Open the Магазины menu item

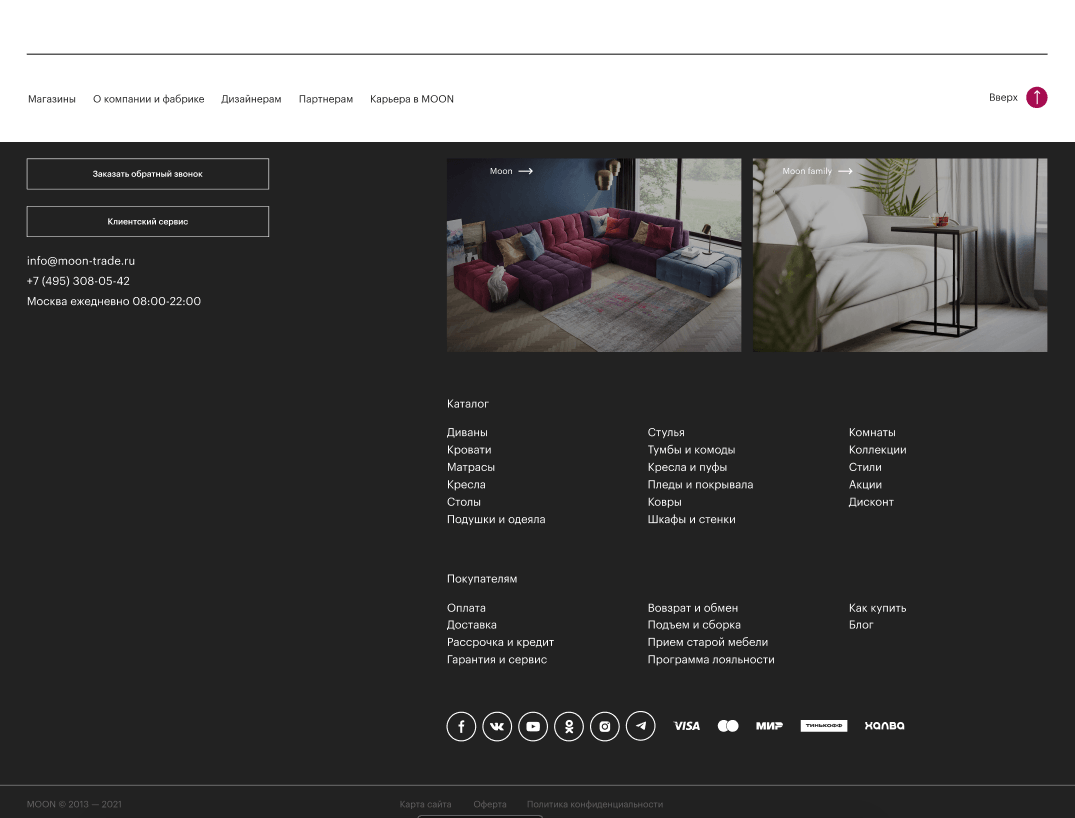pyautogui.click(x=52, y=99)
